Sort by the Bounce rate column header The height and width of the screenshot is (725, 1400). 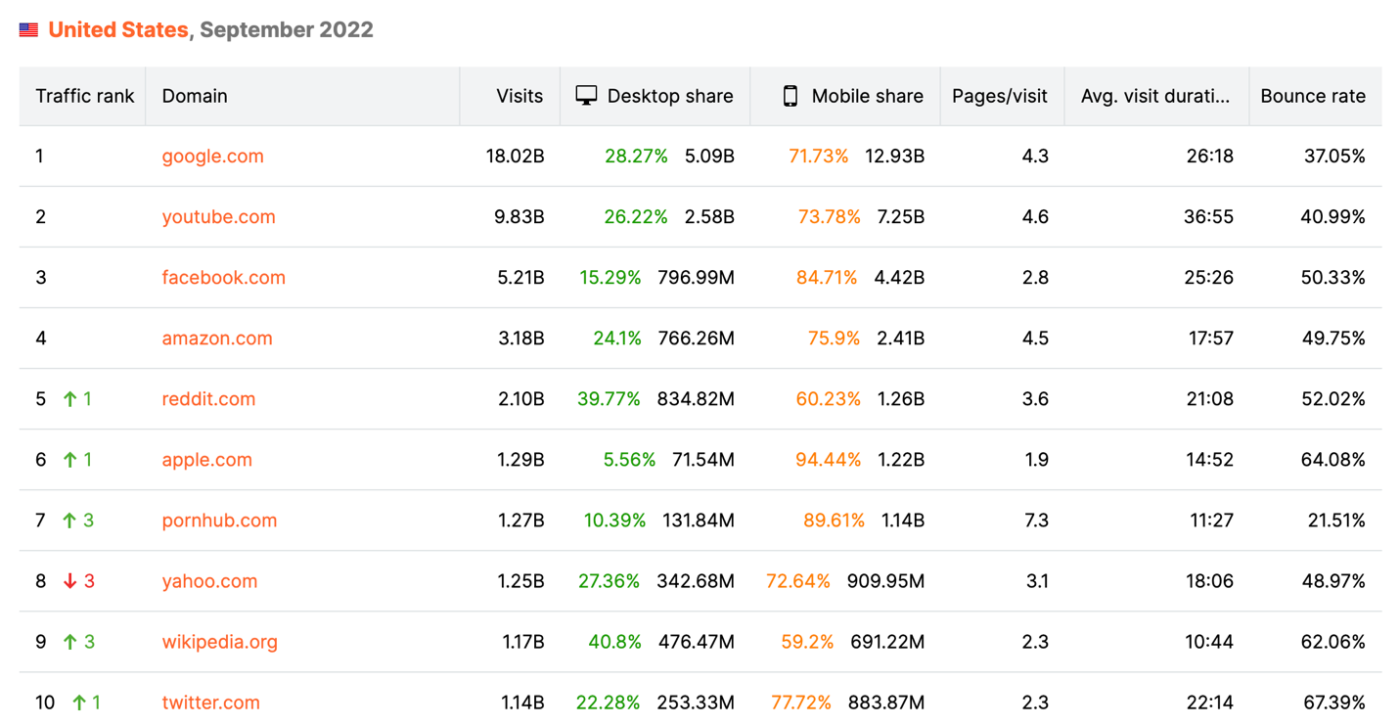(1312, 96)
